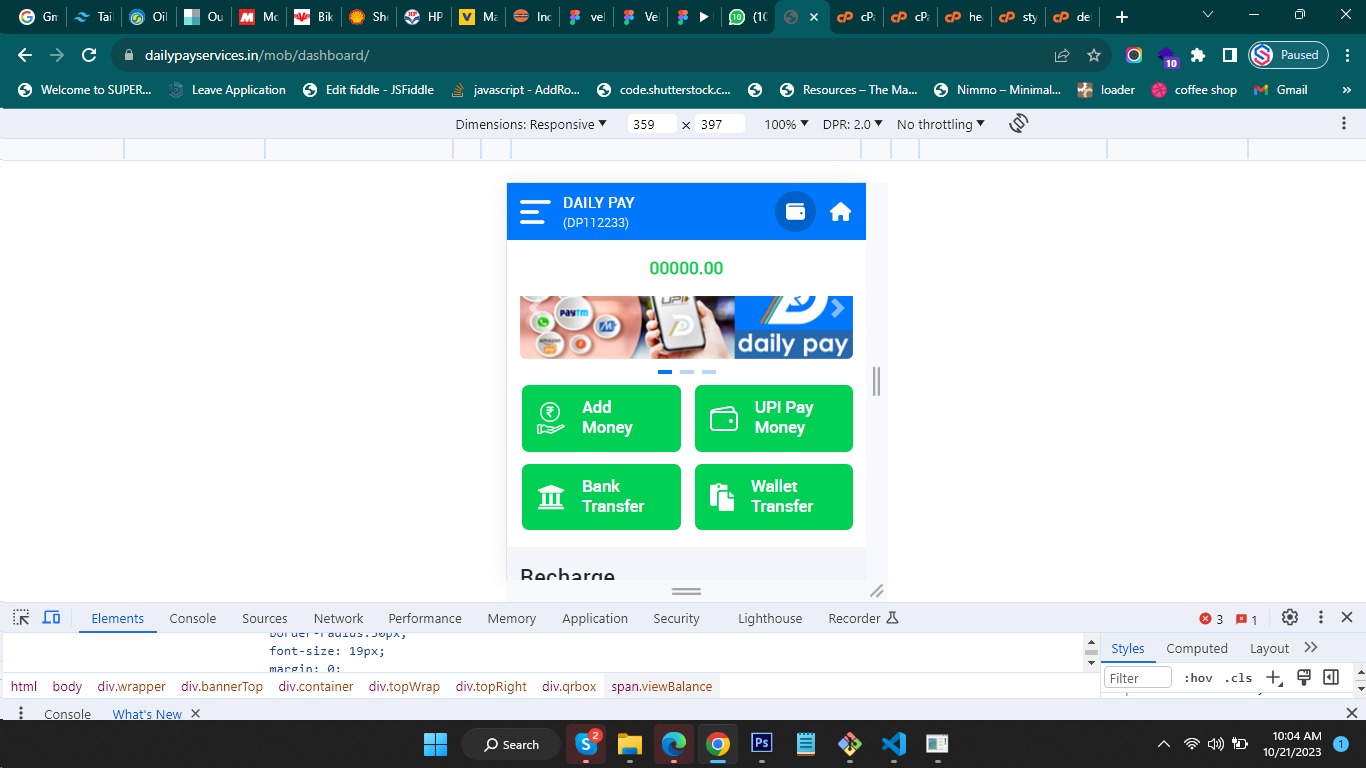Viewport: 1366px width, 768px height.
Task: Toggle the .cls class editor
Action: 1239,678
